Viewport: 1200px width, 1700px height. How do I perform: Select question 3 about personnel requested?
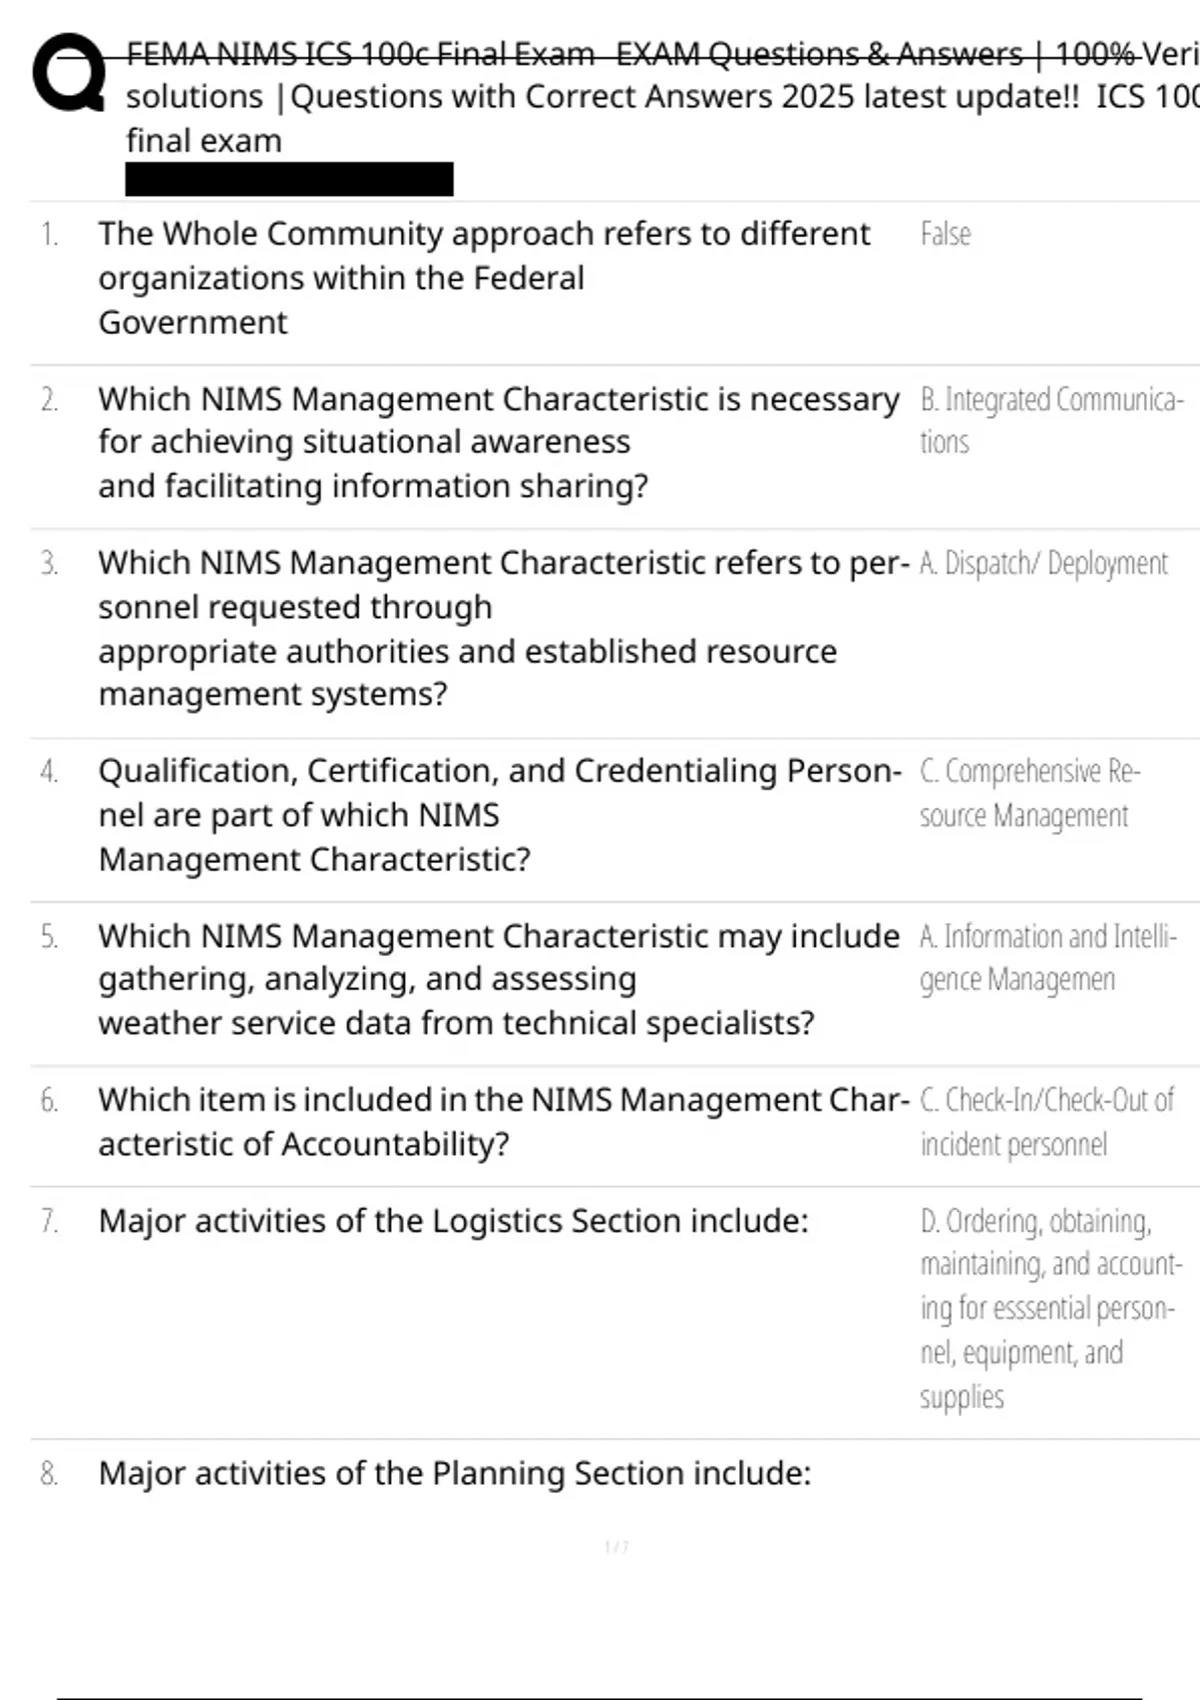click(x=503, y=628)
